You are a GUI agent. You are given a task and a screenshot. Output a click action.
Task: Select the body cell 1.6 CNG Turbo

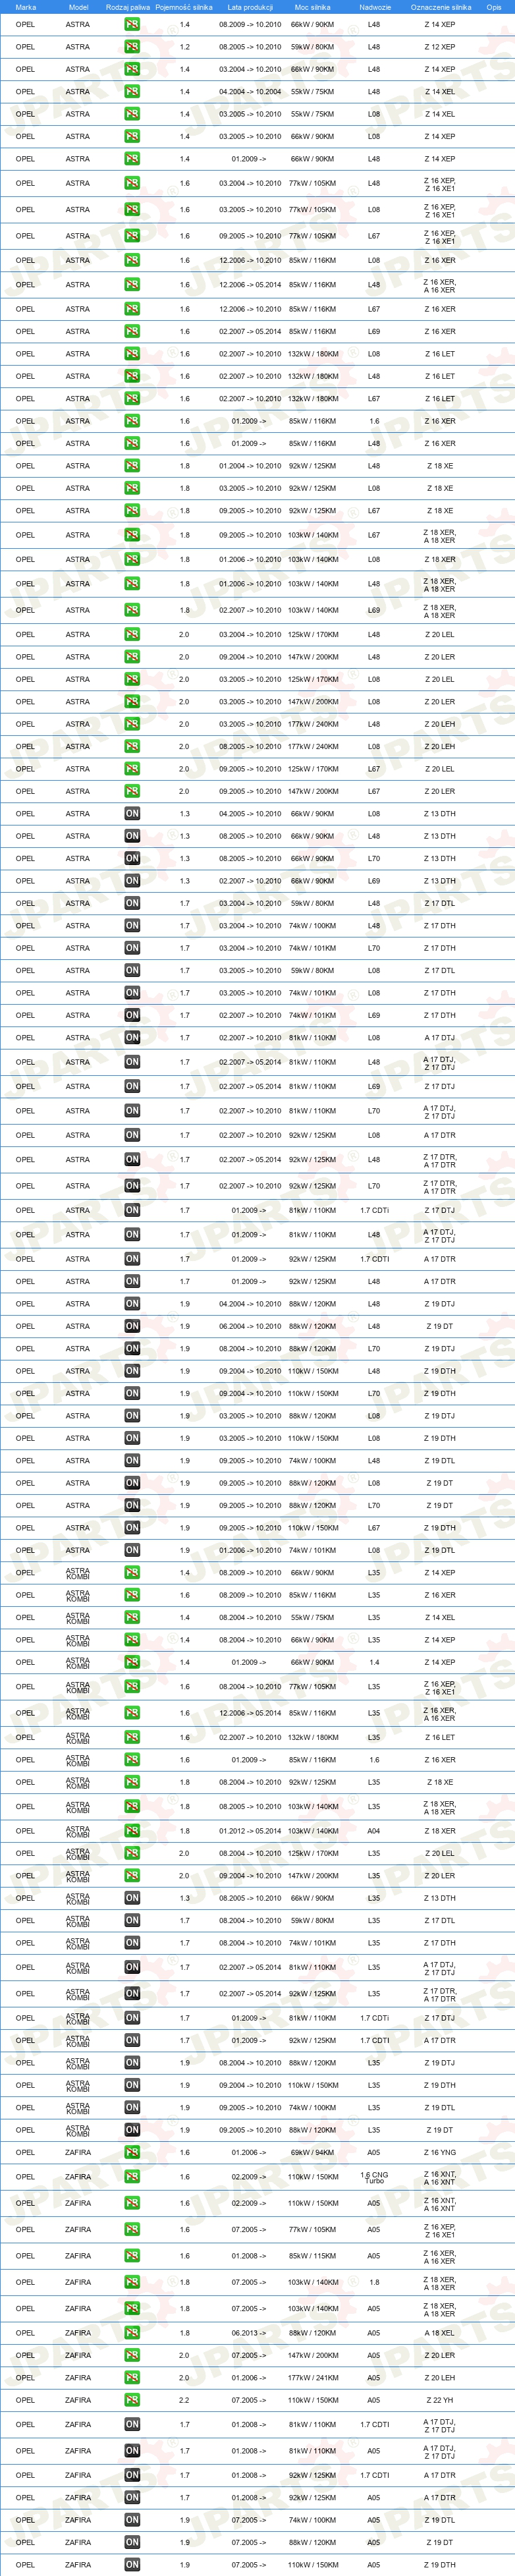374,2177
